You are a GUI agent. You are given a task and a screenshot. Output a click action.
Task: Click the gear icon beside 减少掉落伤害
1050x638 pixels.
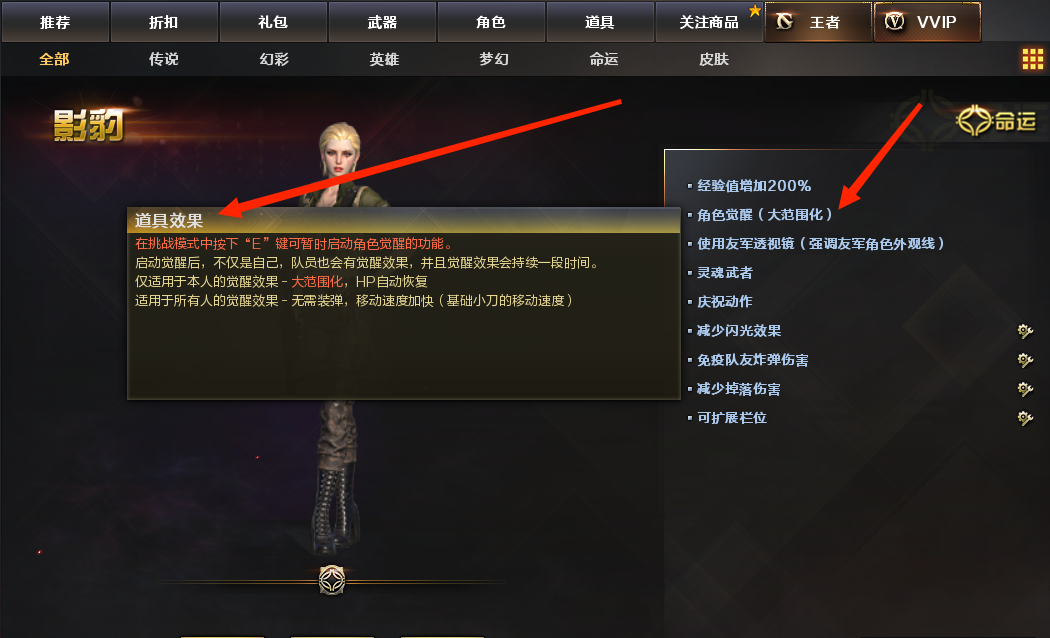click(1025, 389)
